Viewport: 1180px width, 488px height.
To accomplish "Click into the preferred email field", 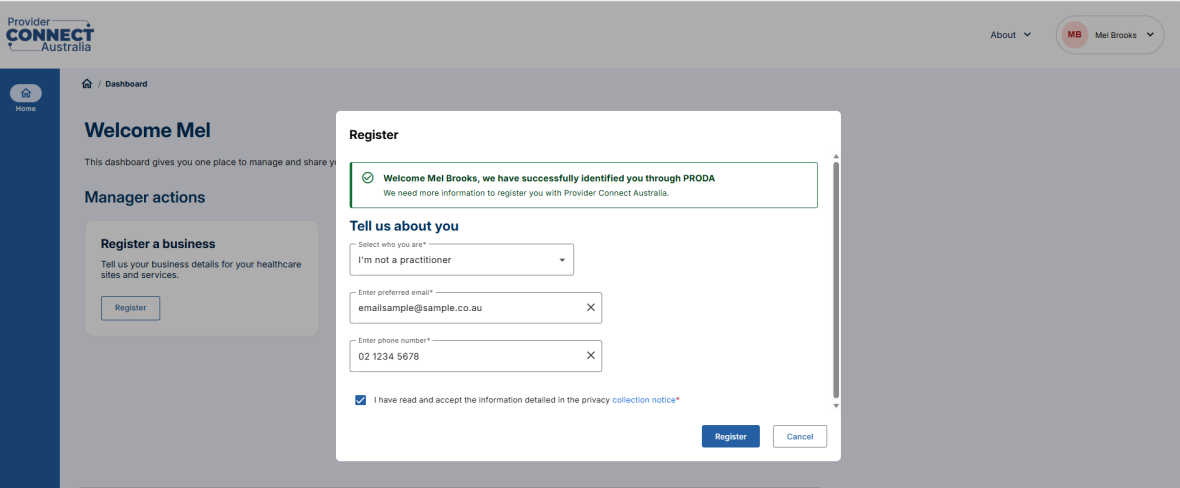I will [x=476, y=307].
